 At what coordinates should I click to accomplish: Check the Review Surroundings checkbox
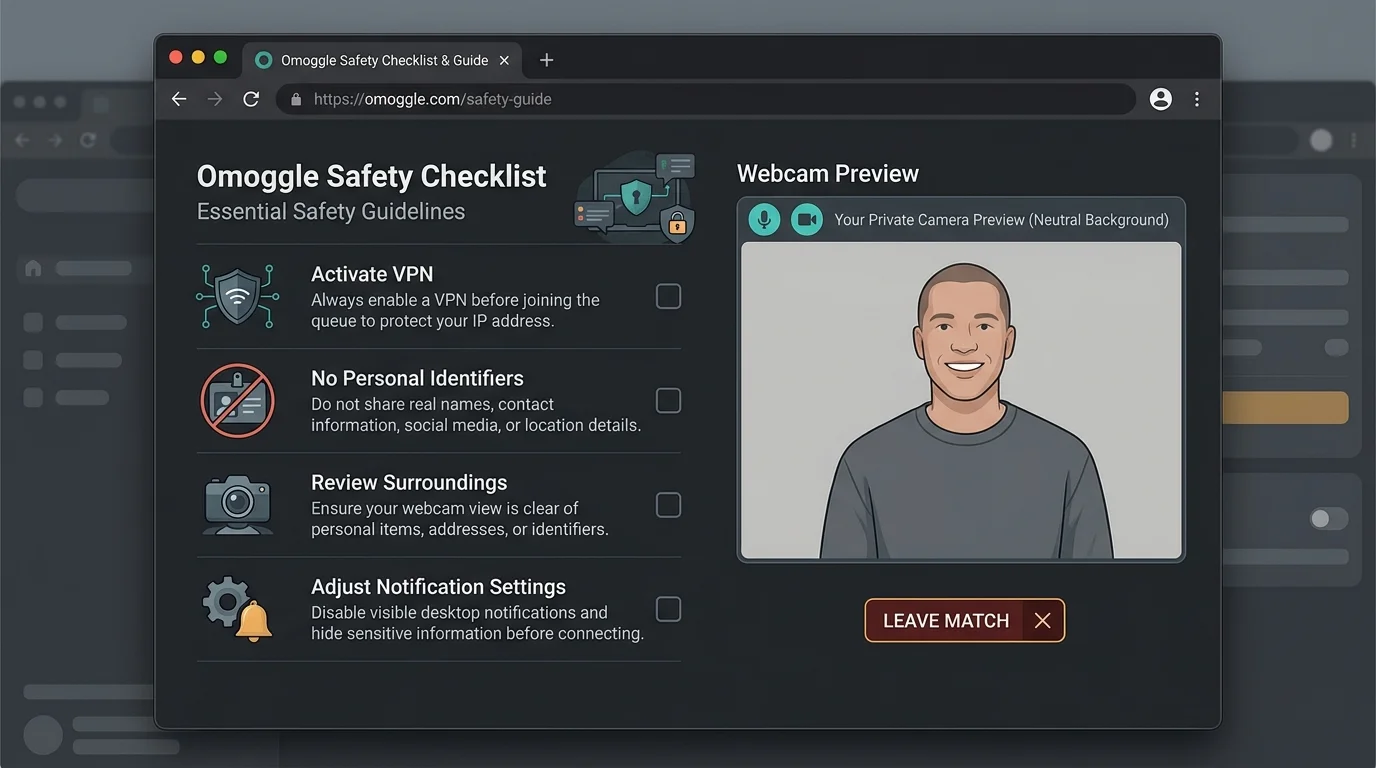coord(668,504)
